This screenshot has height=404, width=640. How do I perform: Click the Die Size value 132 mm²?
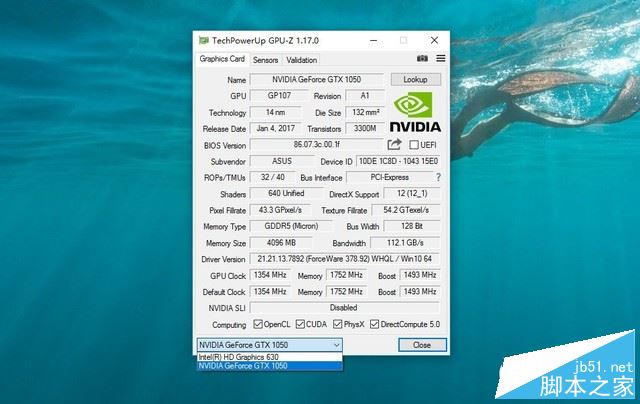click(x=365, y=112)
